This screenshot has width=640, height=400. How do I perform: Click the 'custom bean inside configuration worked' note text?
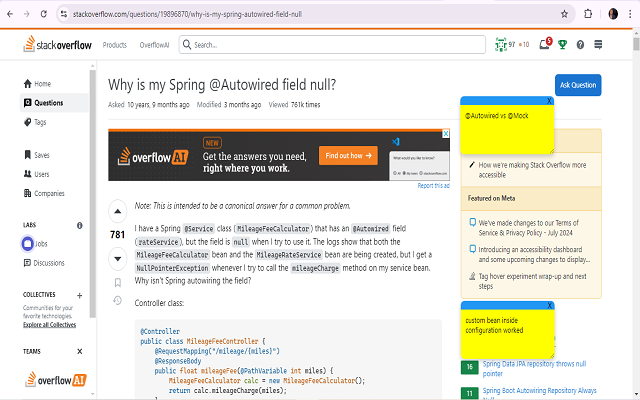click(x=494, y=325)
